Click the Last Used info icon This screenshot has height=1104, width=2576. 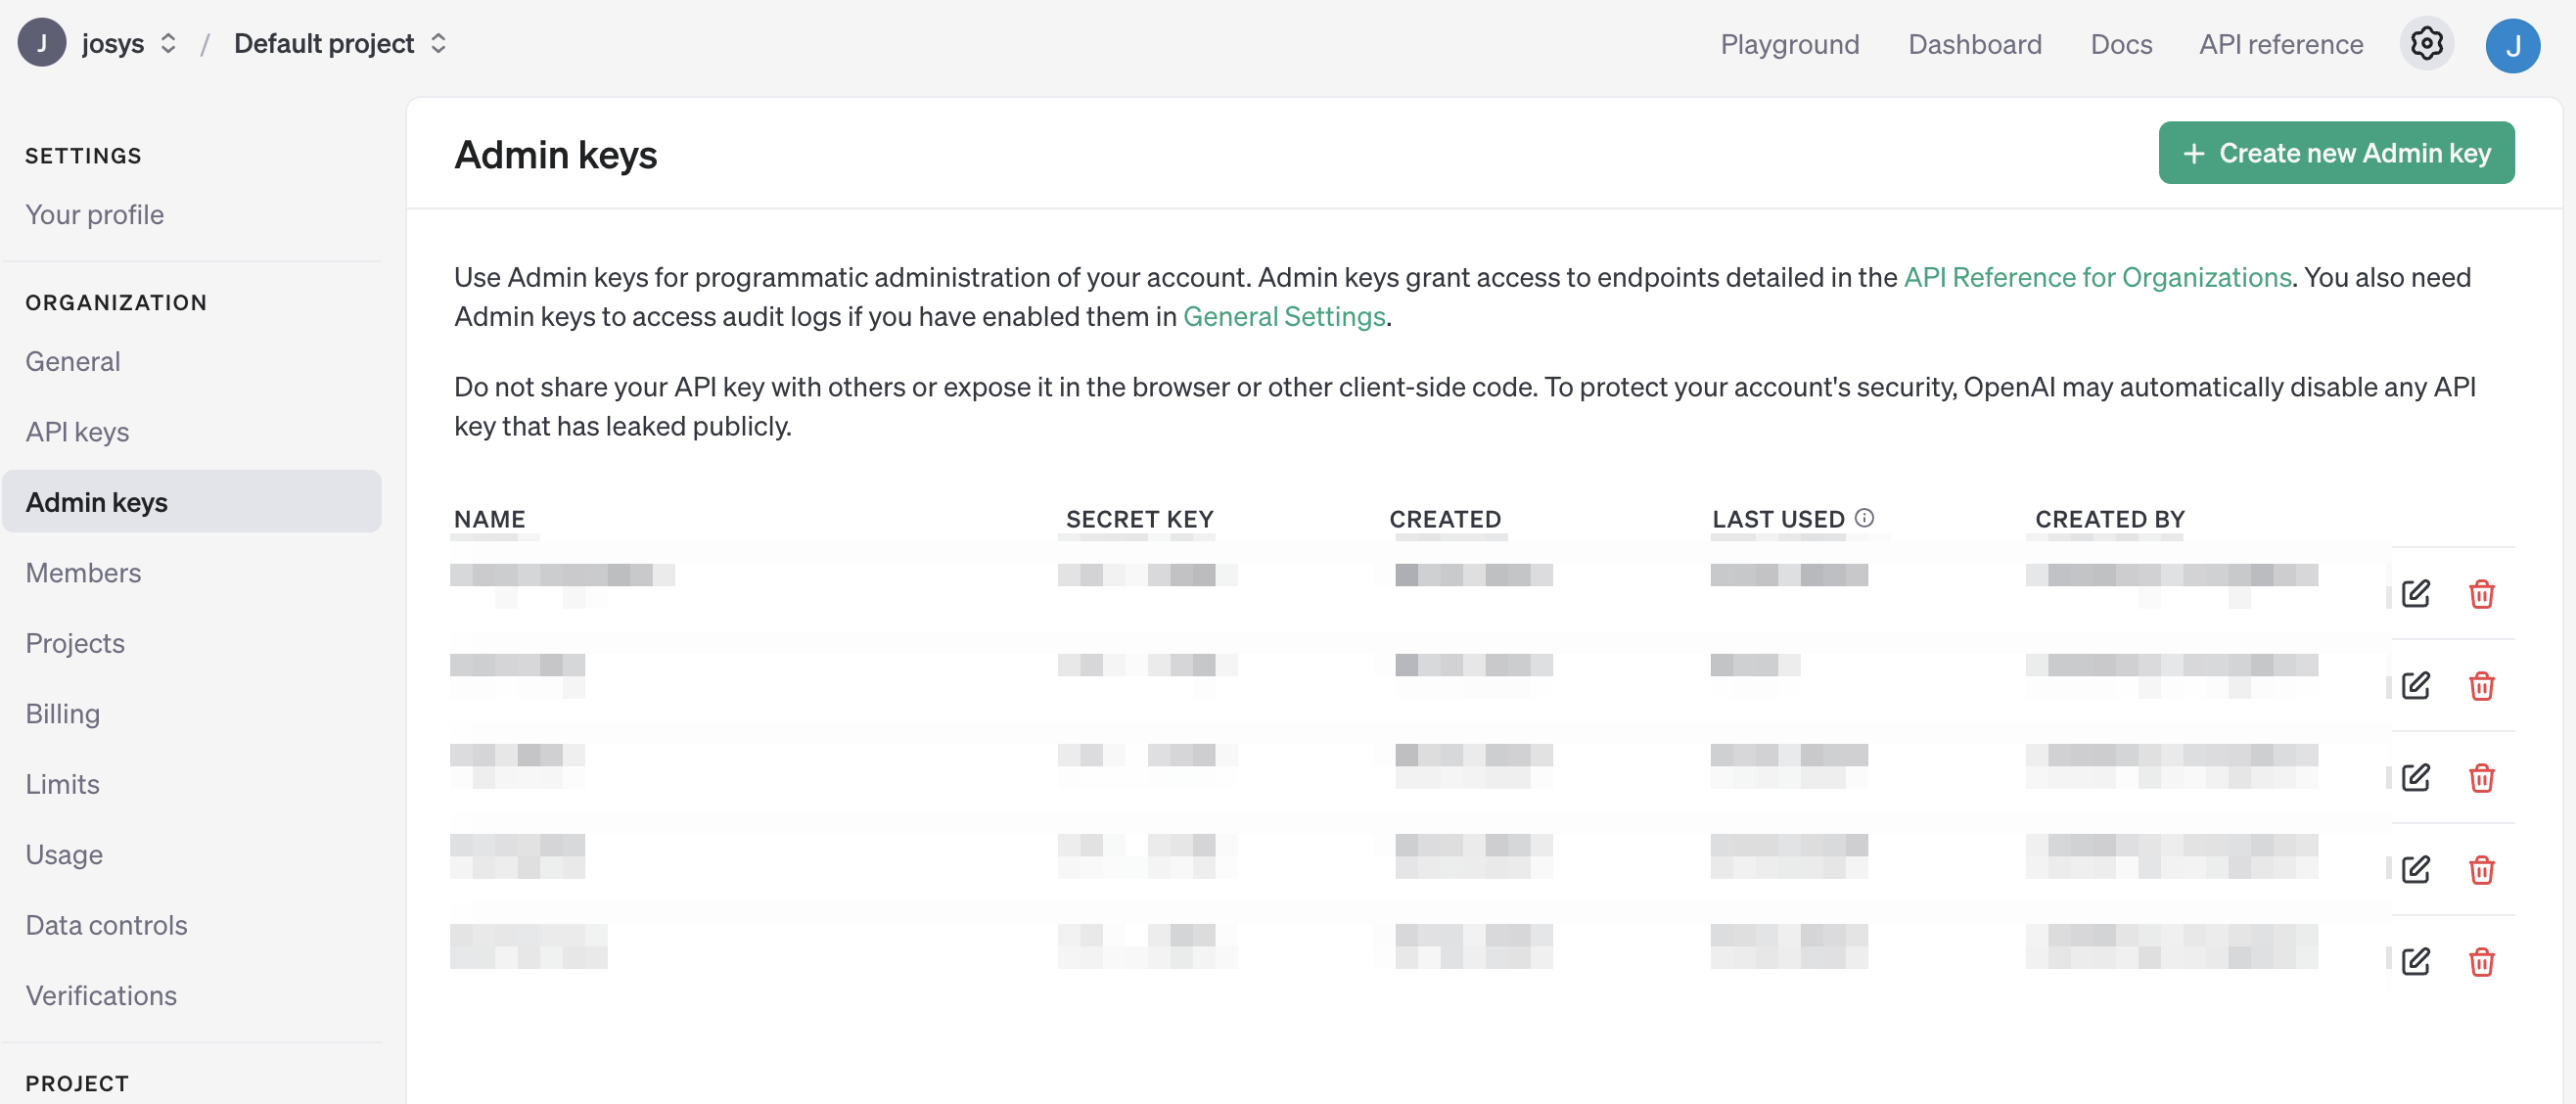click(1864, 518)
